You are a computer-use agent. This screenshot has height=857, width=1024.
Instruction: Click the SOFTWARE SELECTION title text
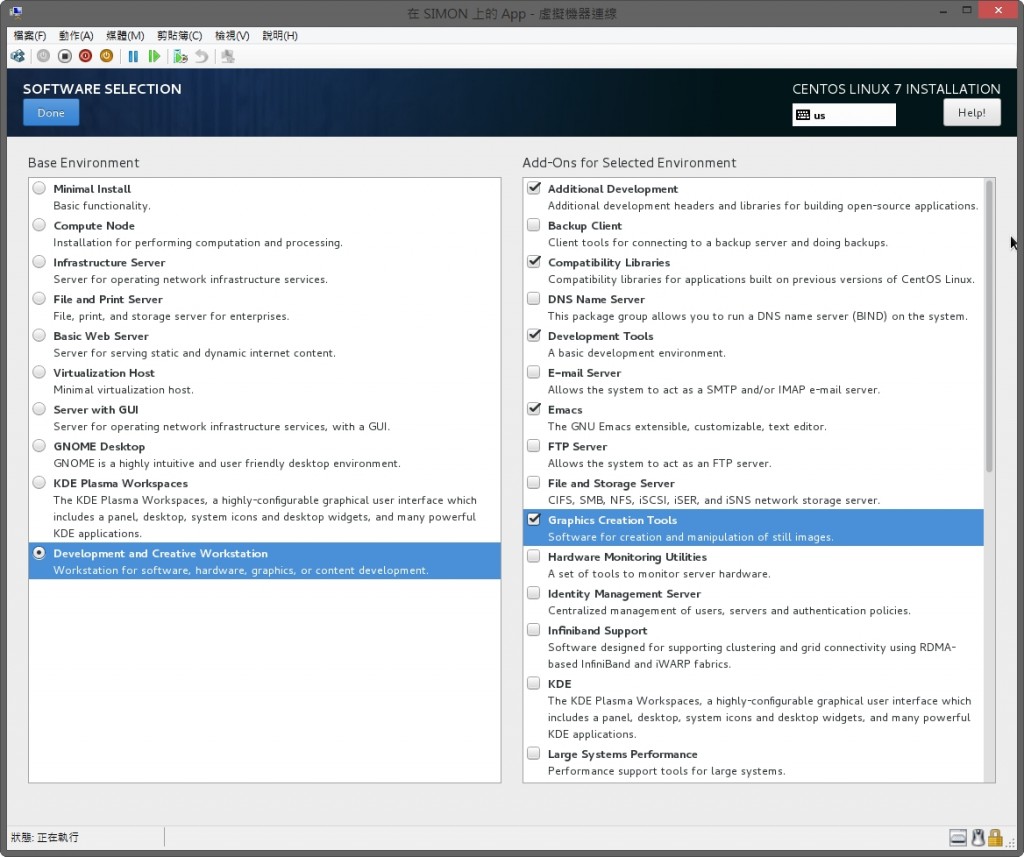pos(102,89)
